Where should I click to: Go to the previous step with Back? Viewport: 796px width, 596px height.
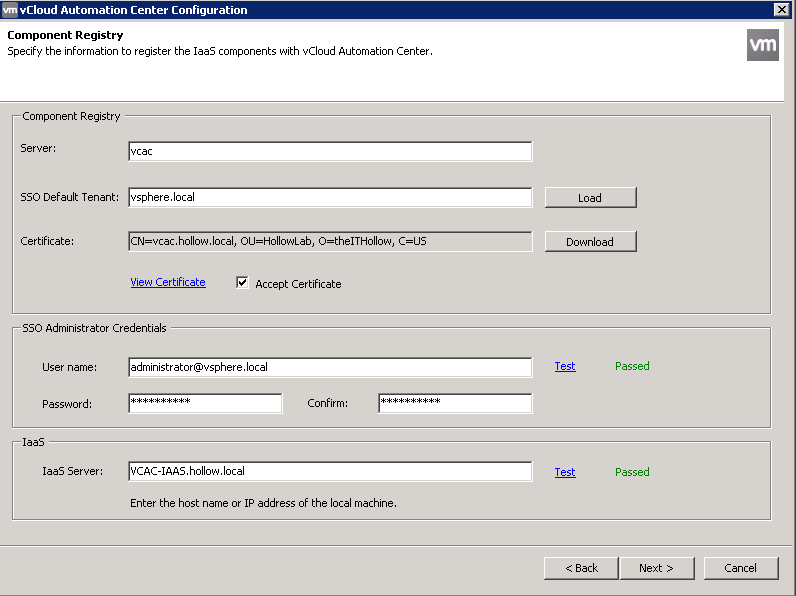click(581, 568)
